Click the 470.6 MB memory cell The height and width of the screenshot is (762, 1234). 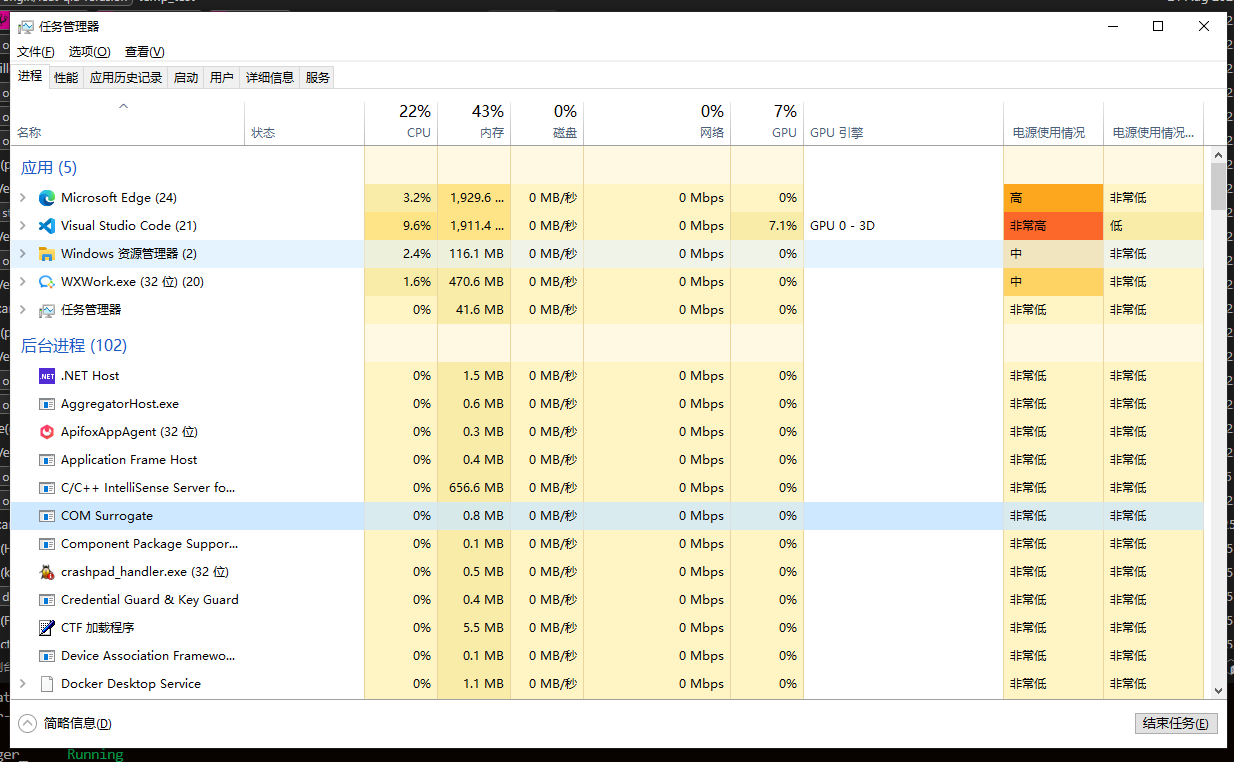tap(474, 282)
